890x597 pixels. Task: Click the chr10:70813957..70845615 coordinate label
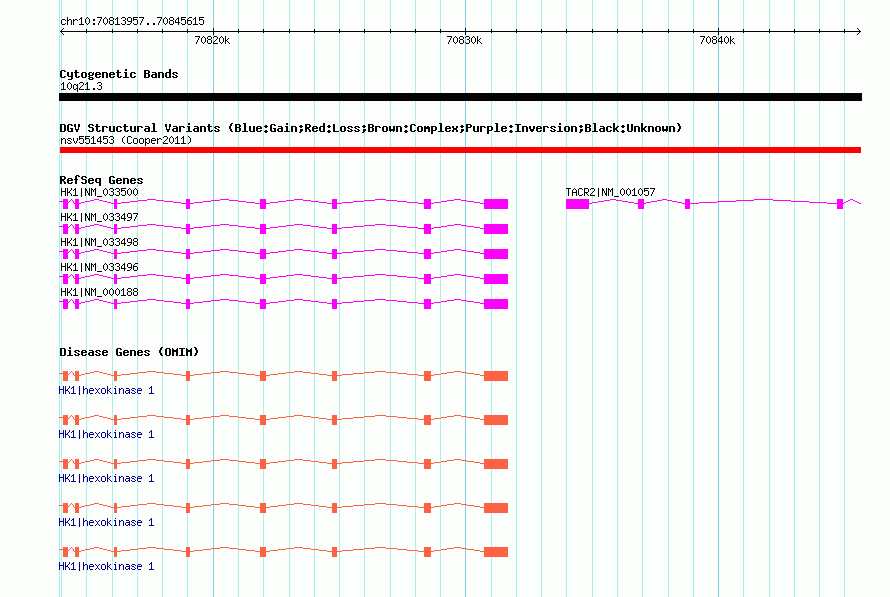(x=132, y=22)
